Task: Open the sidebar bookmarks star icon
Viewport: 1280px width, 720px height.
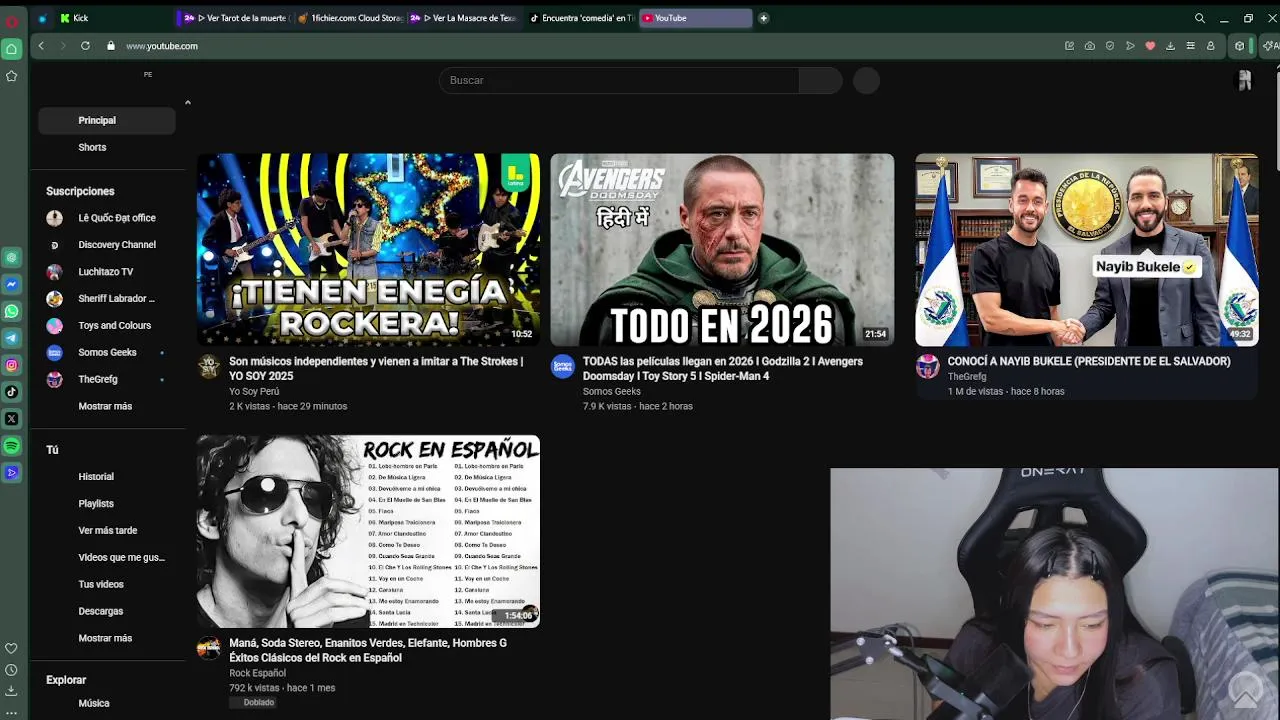Action: [x=12, y=76]
